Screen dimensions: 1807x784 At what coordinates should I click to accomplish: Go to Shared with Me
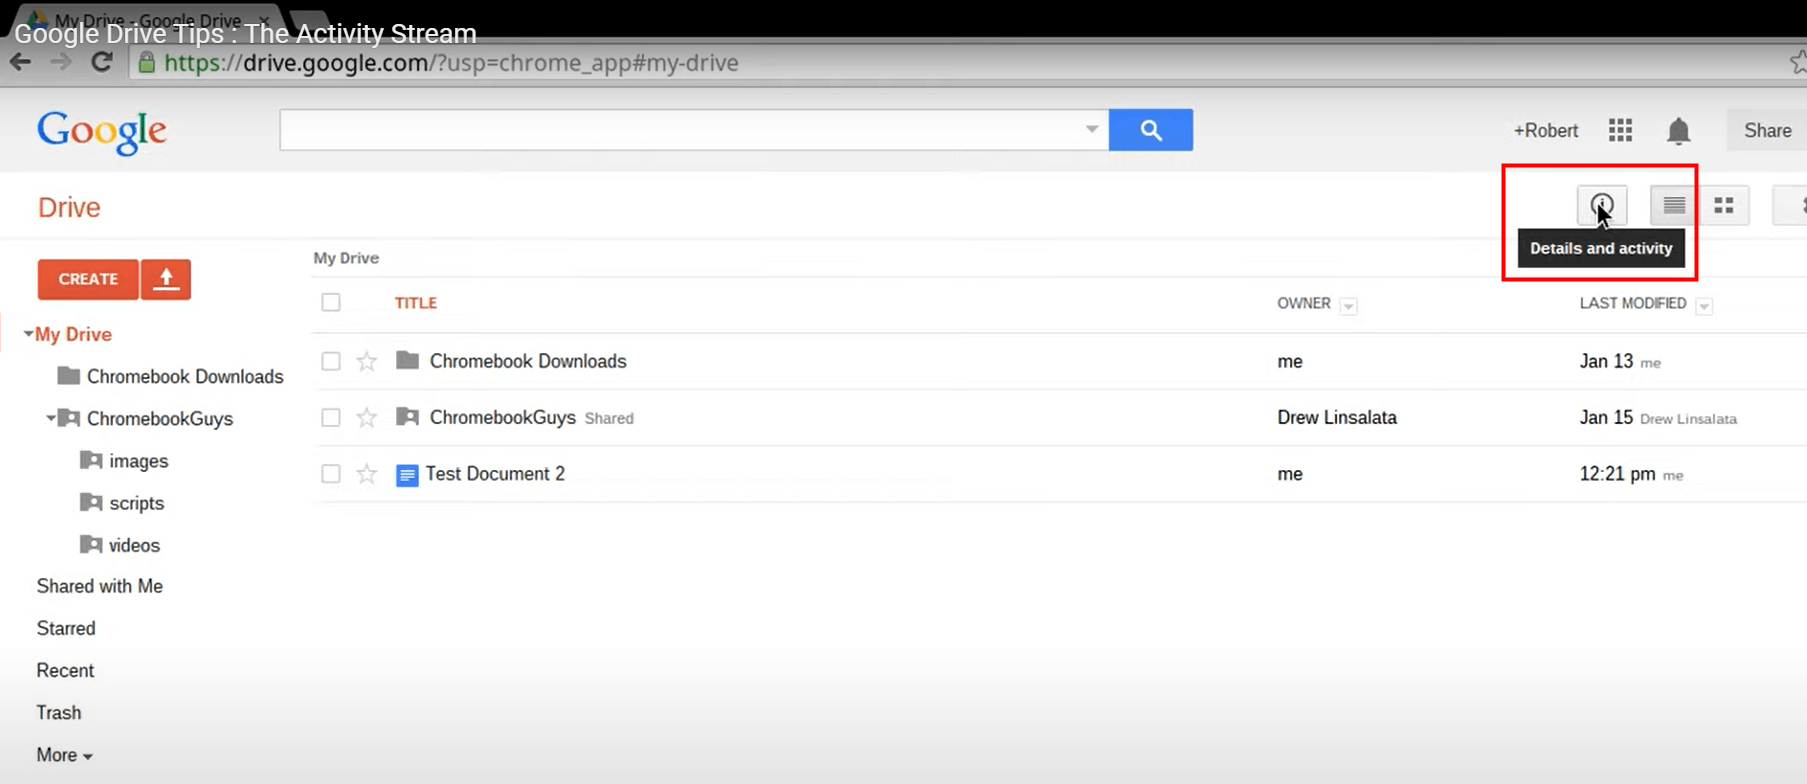click(99, 586)
